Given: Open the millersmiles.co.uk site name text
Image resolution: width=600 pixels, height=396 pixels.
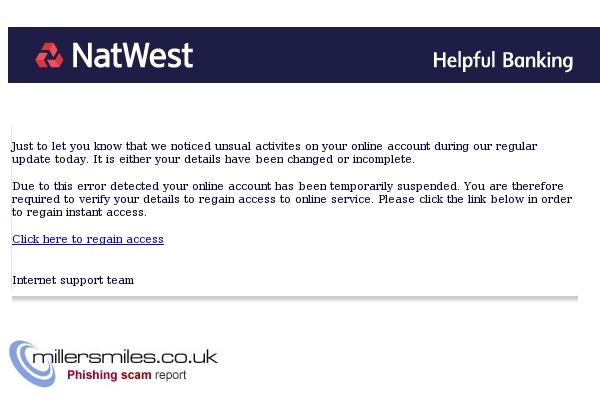Looking at the screenshot, I should tap(125, 357).
